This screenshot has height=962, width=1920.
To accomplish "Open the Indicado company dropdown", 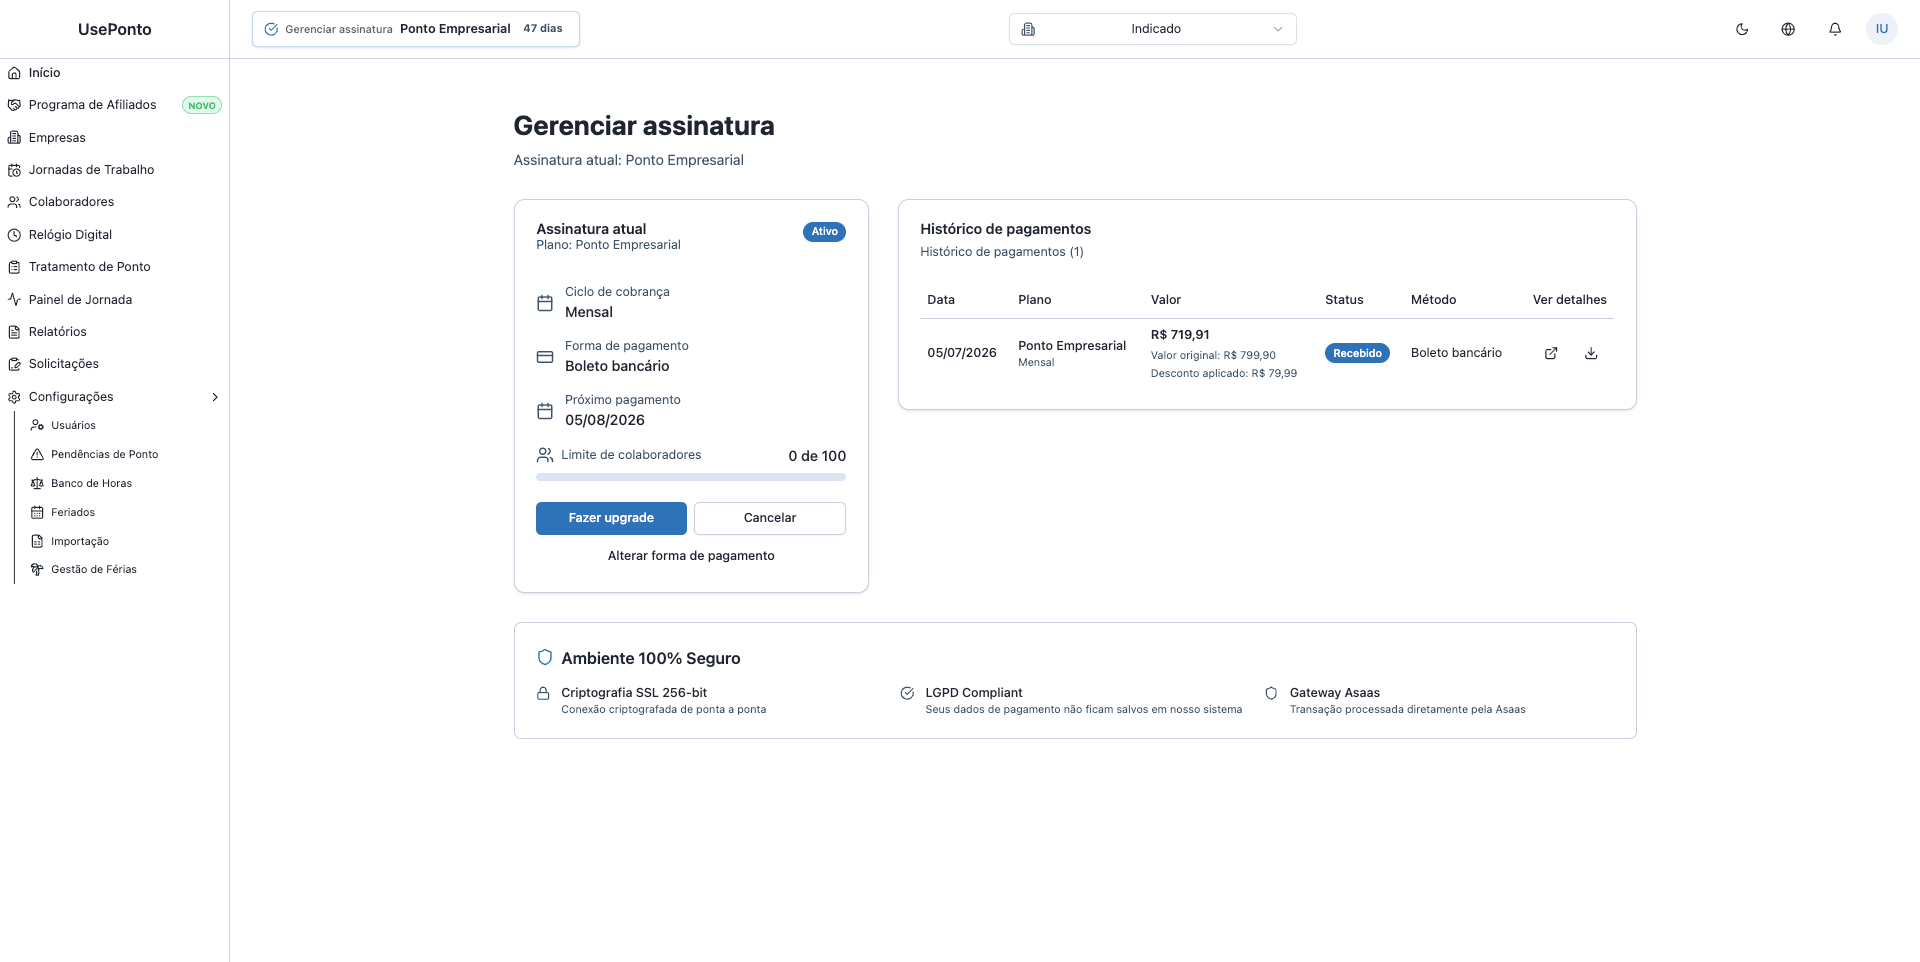I will [1152, 29].
